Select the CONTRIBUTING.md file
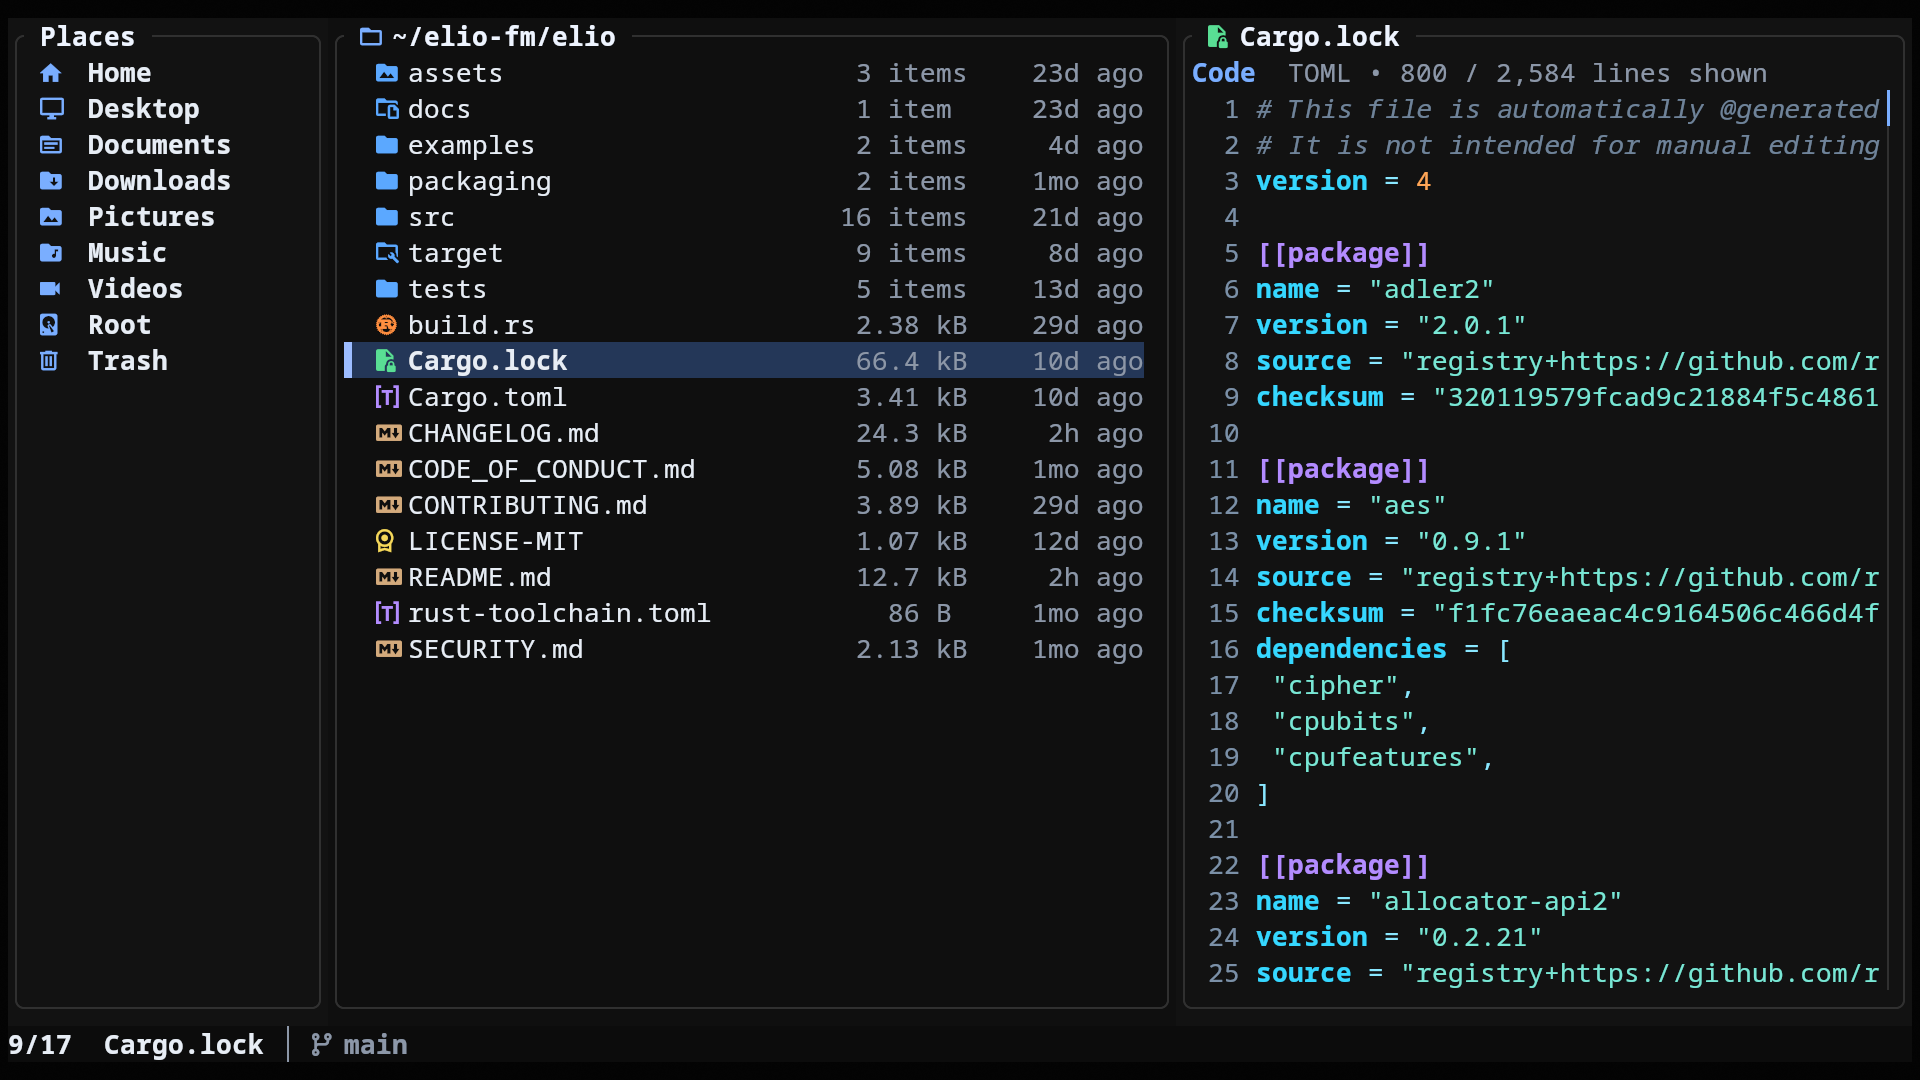Viewport: 1920px width, 1080px height. click(744, 505)
